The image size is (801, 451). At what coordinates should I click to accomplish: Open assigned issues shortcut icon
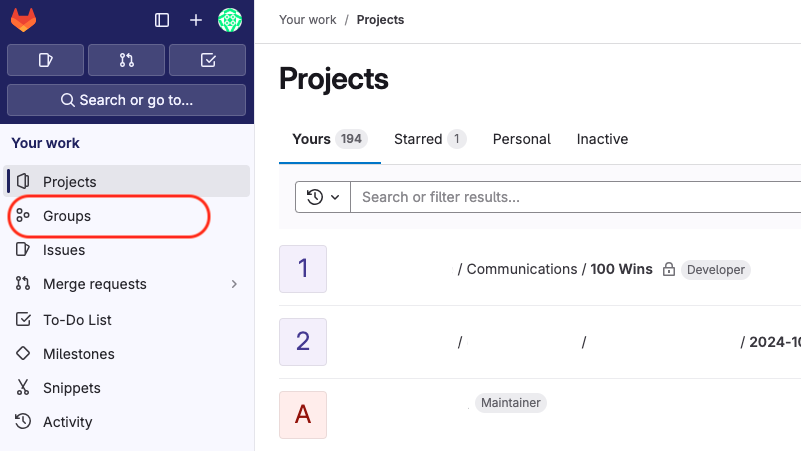pyautogui.click(x=45, y=60)
